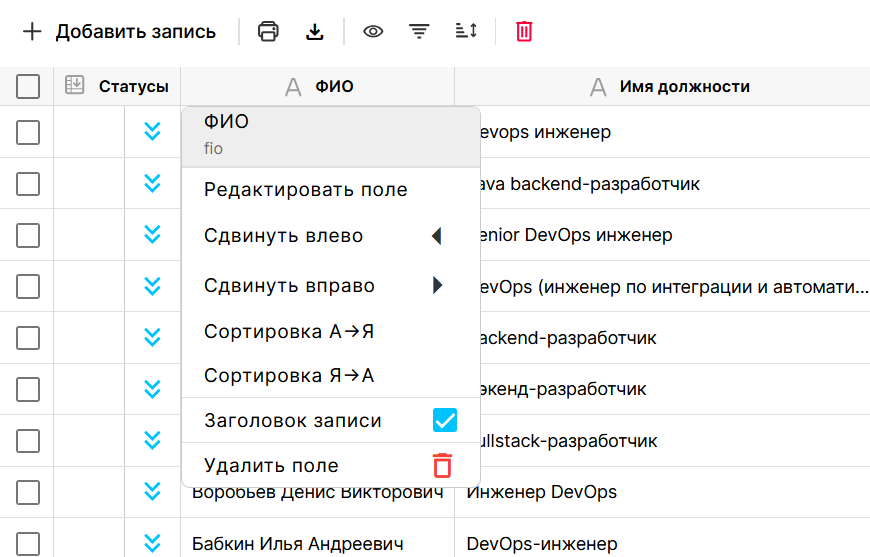
Task: Click the statuses column header icon
Action: point(74,86)
